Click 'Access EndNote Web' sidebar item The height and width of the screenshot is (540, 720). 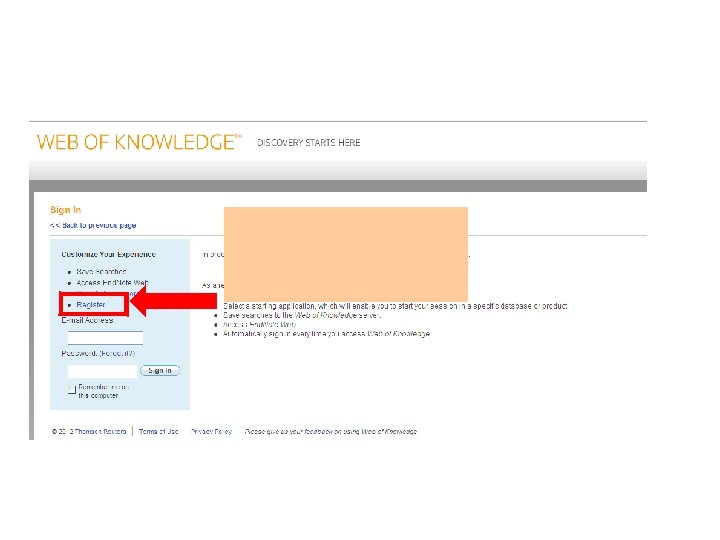pos(112,283)
